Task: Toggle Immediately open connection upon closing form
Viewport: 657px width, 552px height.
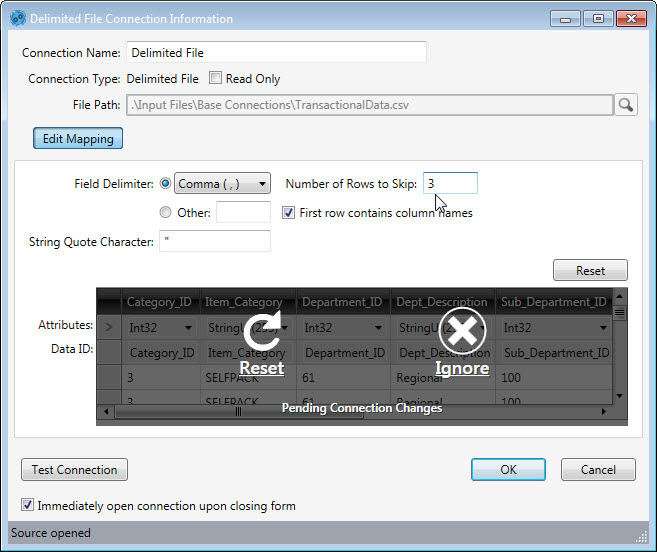Action: [28, 505]
